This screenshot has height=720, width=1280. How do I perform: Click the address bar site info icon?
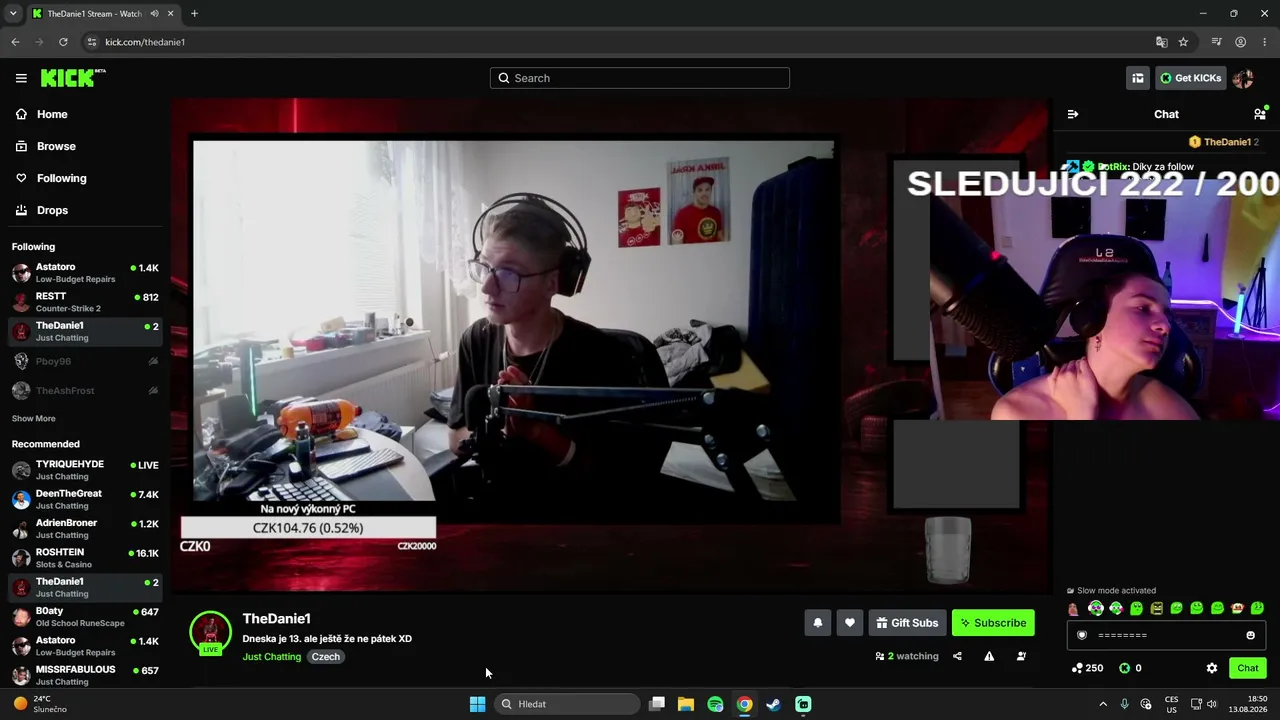(x=91, y=42)
